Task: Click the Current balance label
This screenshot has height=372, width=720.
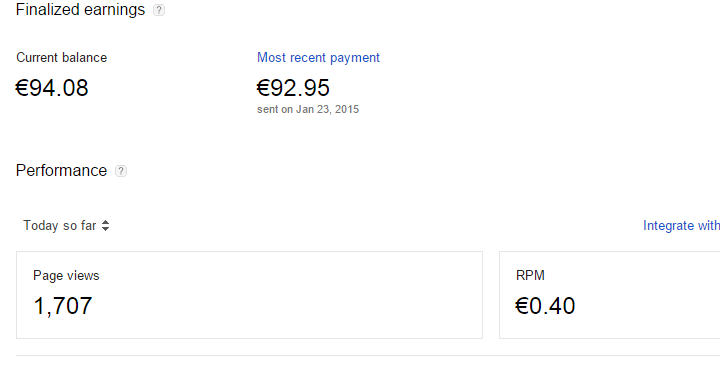Action: coord(62,57)
